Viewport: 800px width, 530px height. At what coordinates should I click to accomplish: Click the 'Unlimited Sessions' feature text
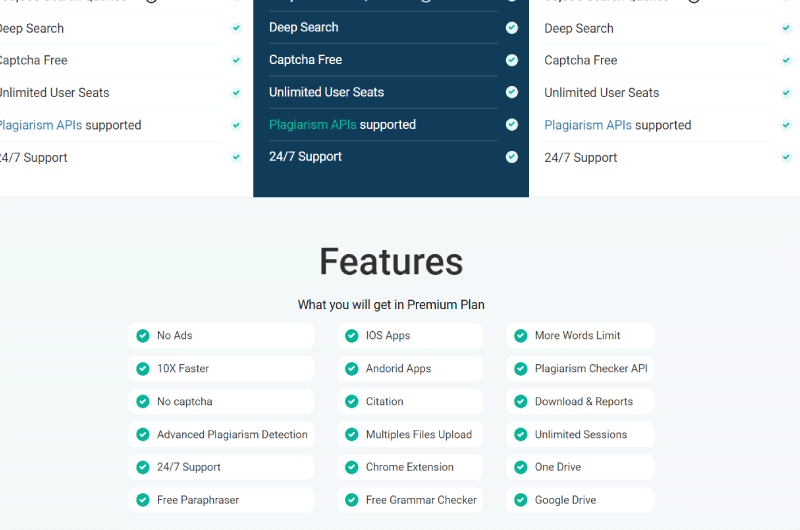point(581,435)
